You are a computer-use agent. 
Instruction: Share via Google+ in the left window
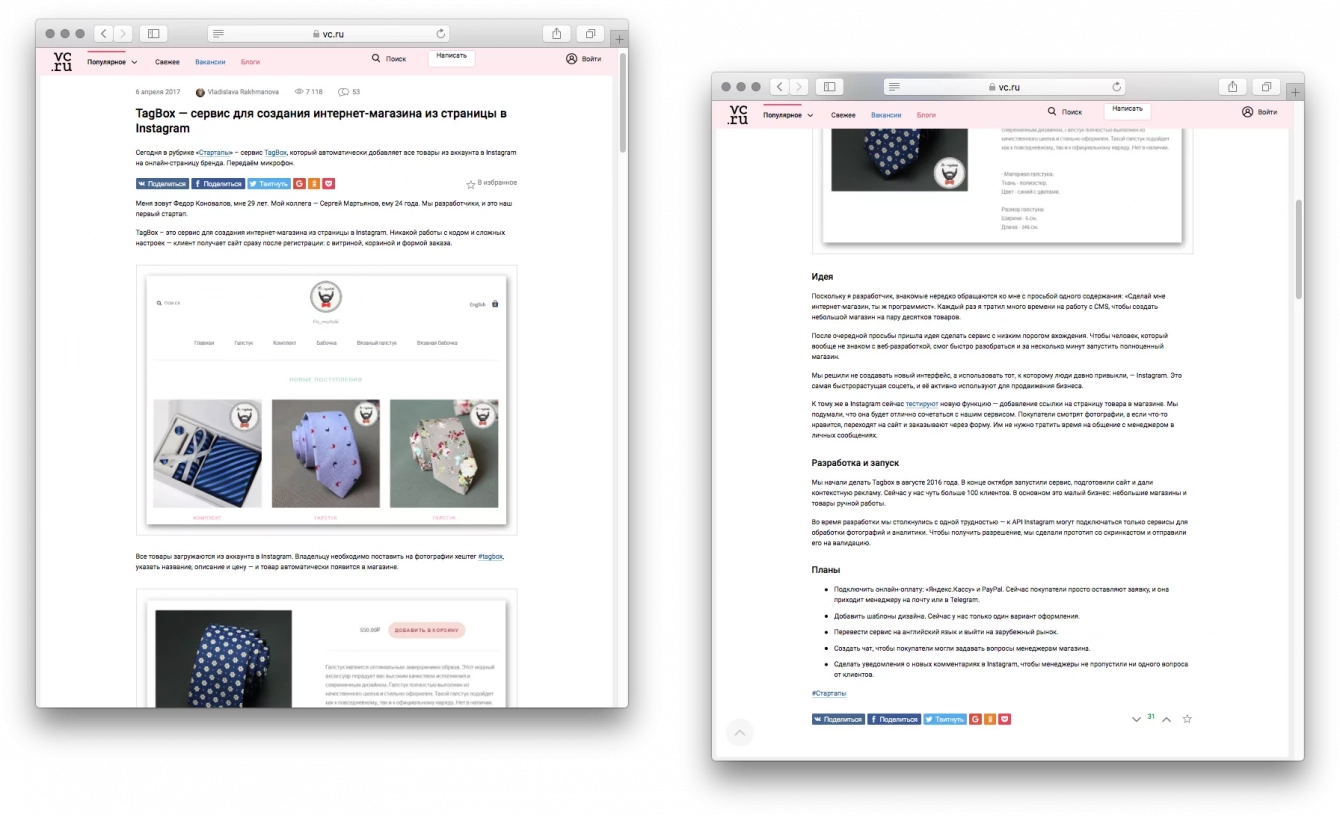301,184
